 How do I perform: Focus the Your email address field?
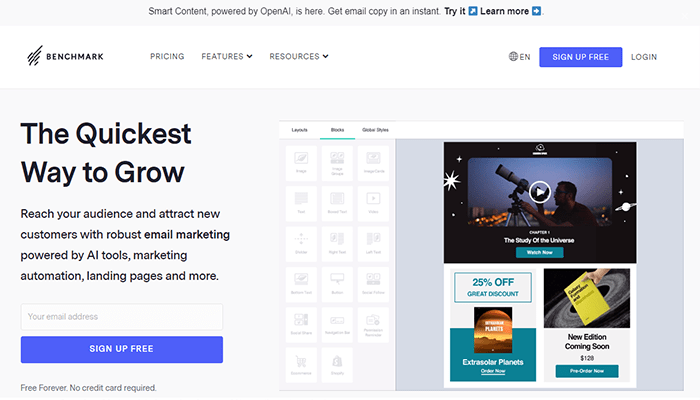coord(122,317)
